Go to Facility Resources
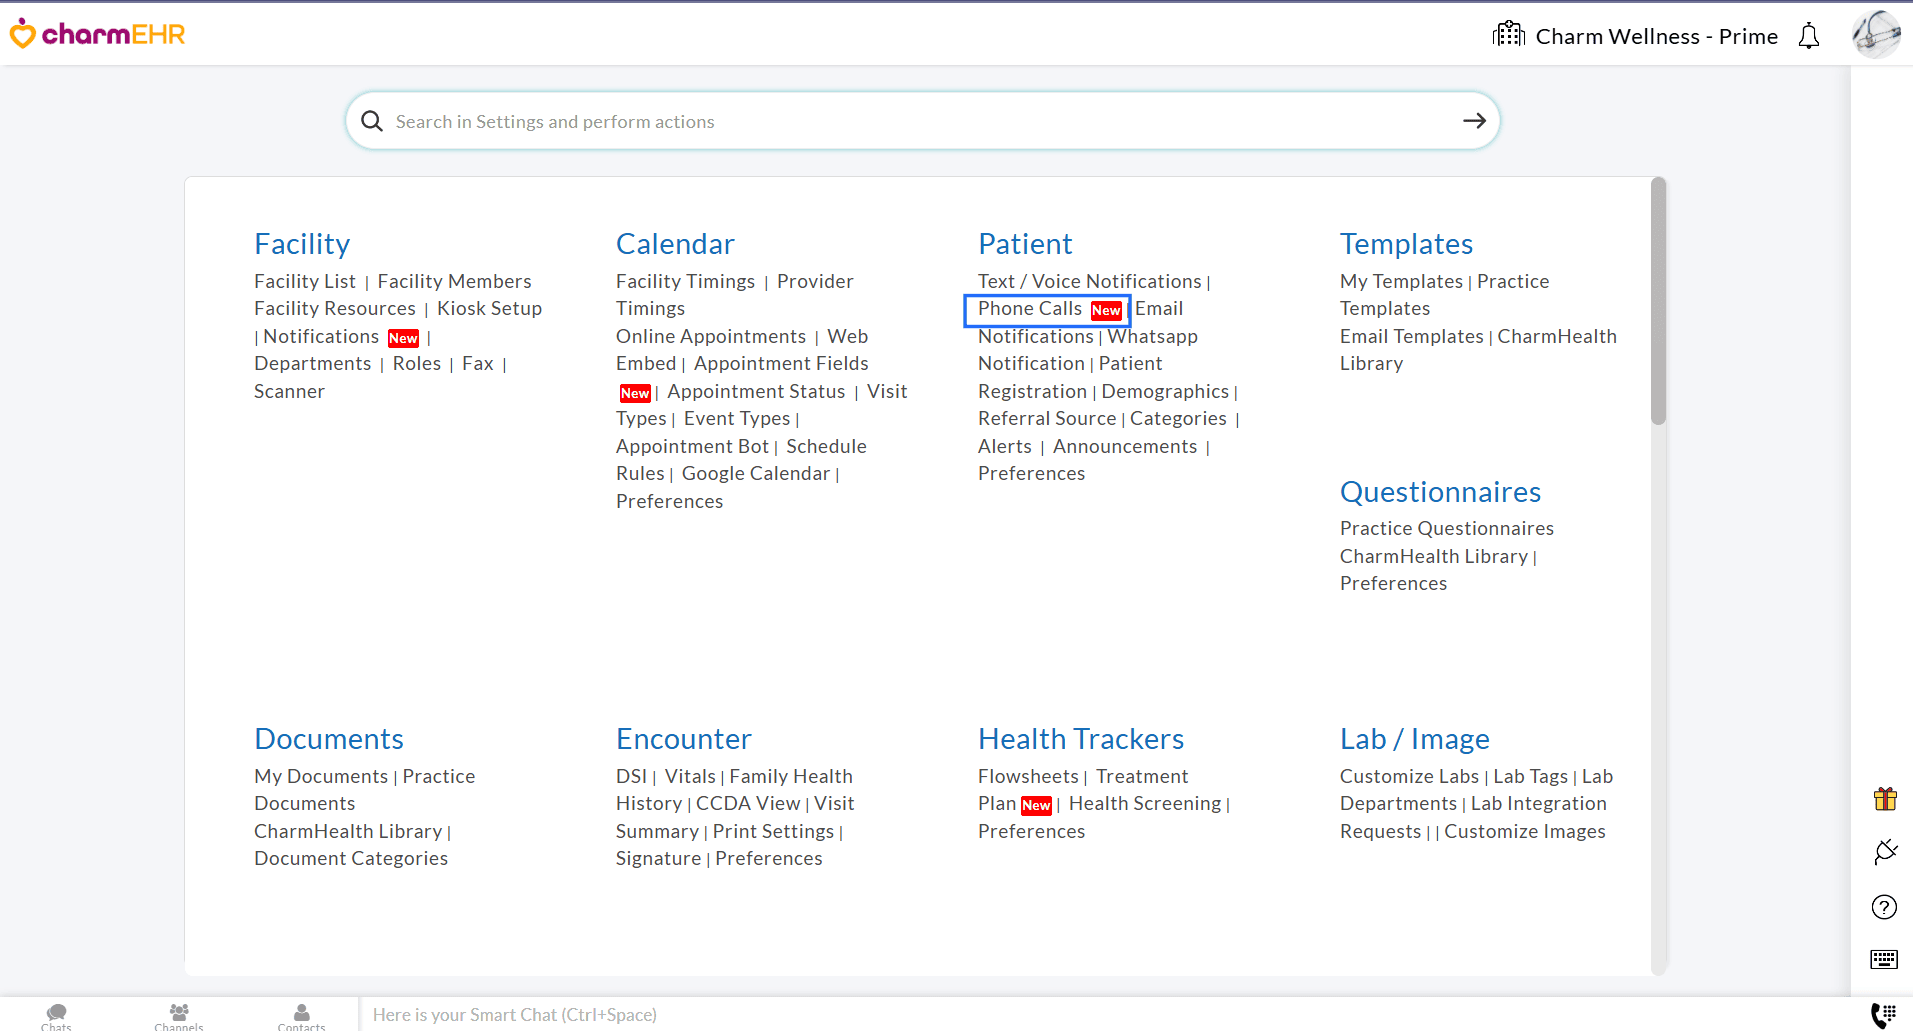Screen dimensions: 1913x1031 point(335,308)
